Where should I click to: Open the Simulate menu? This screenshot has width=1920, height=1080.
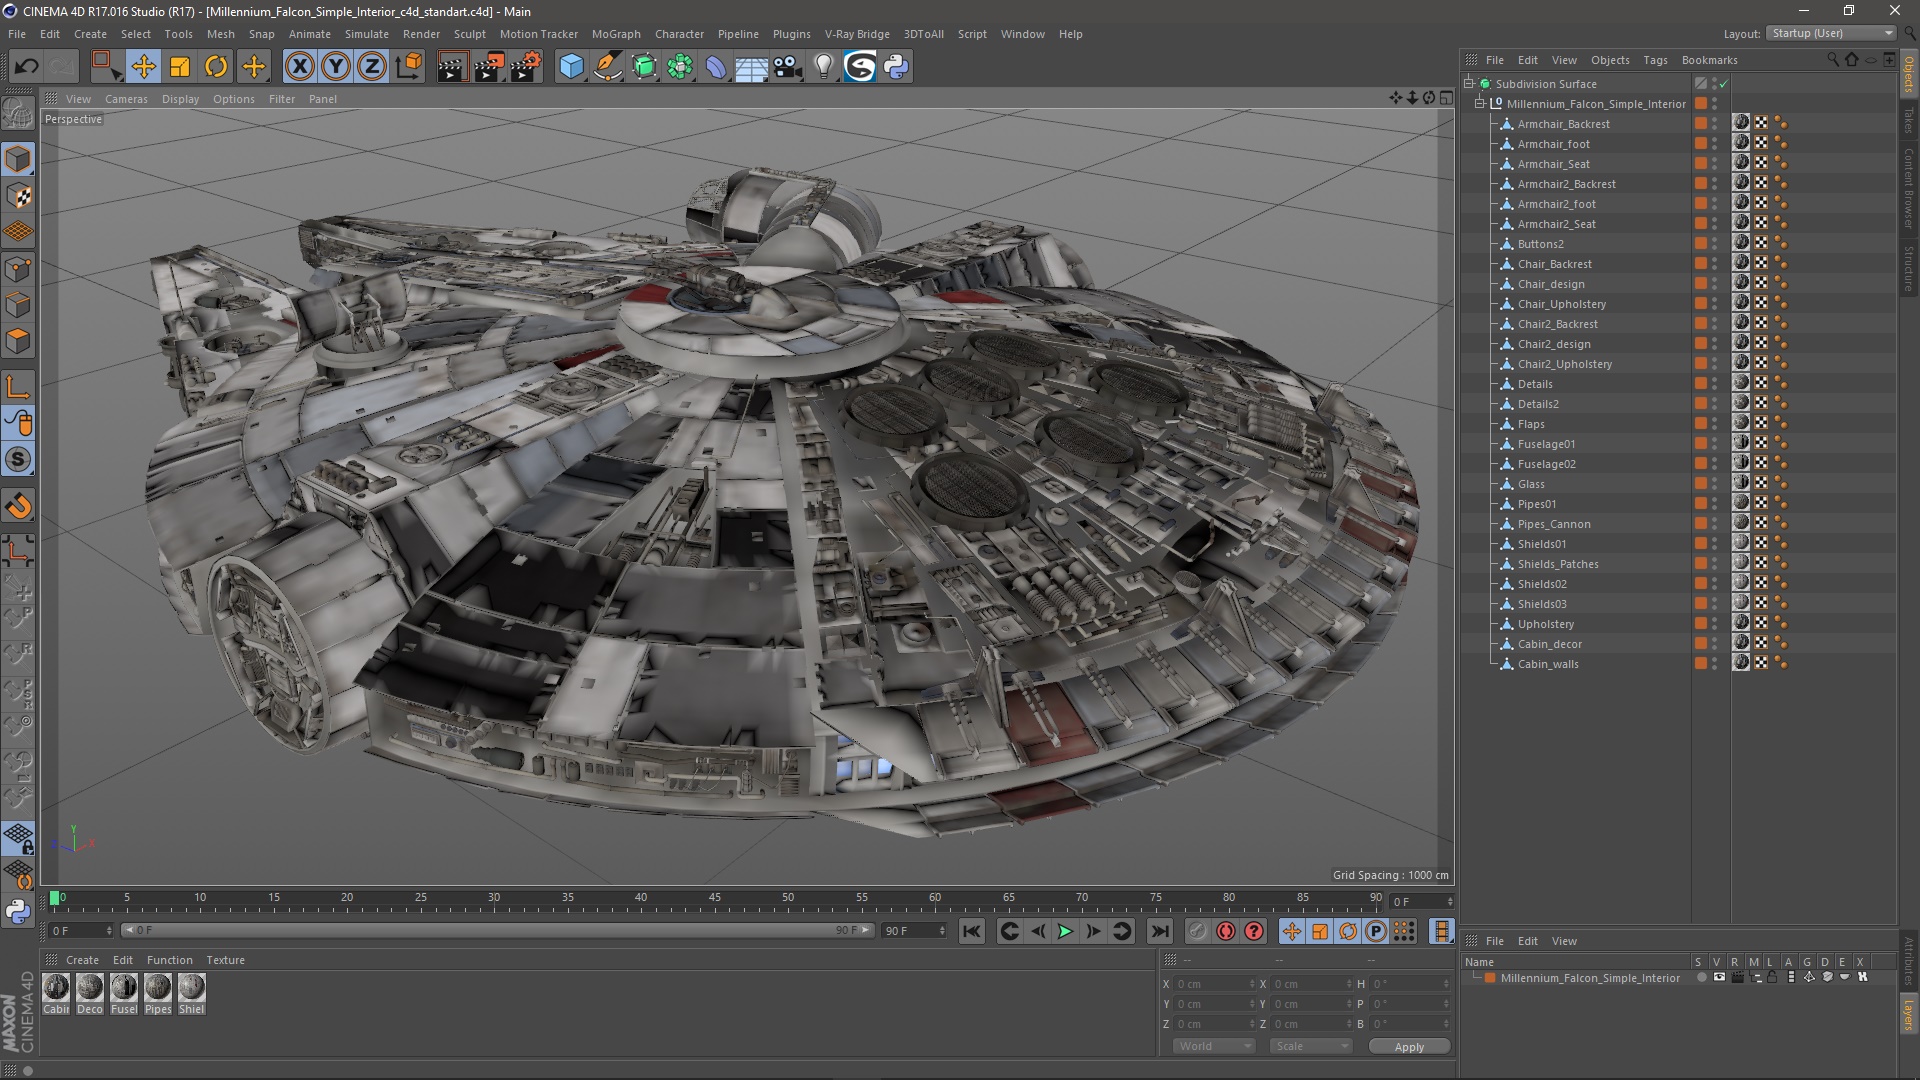[367, 34]
